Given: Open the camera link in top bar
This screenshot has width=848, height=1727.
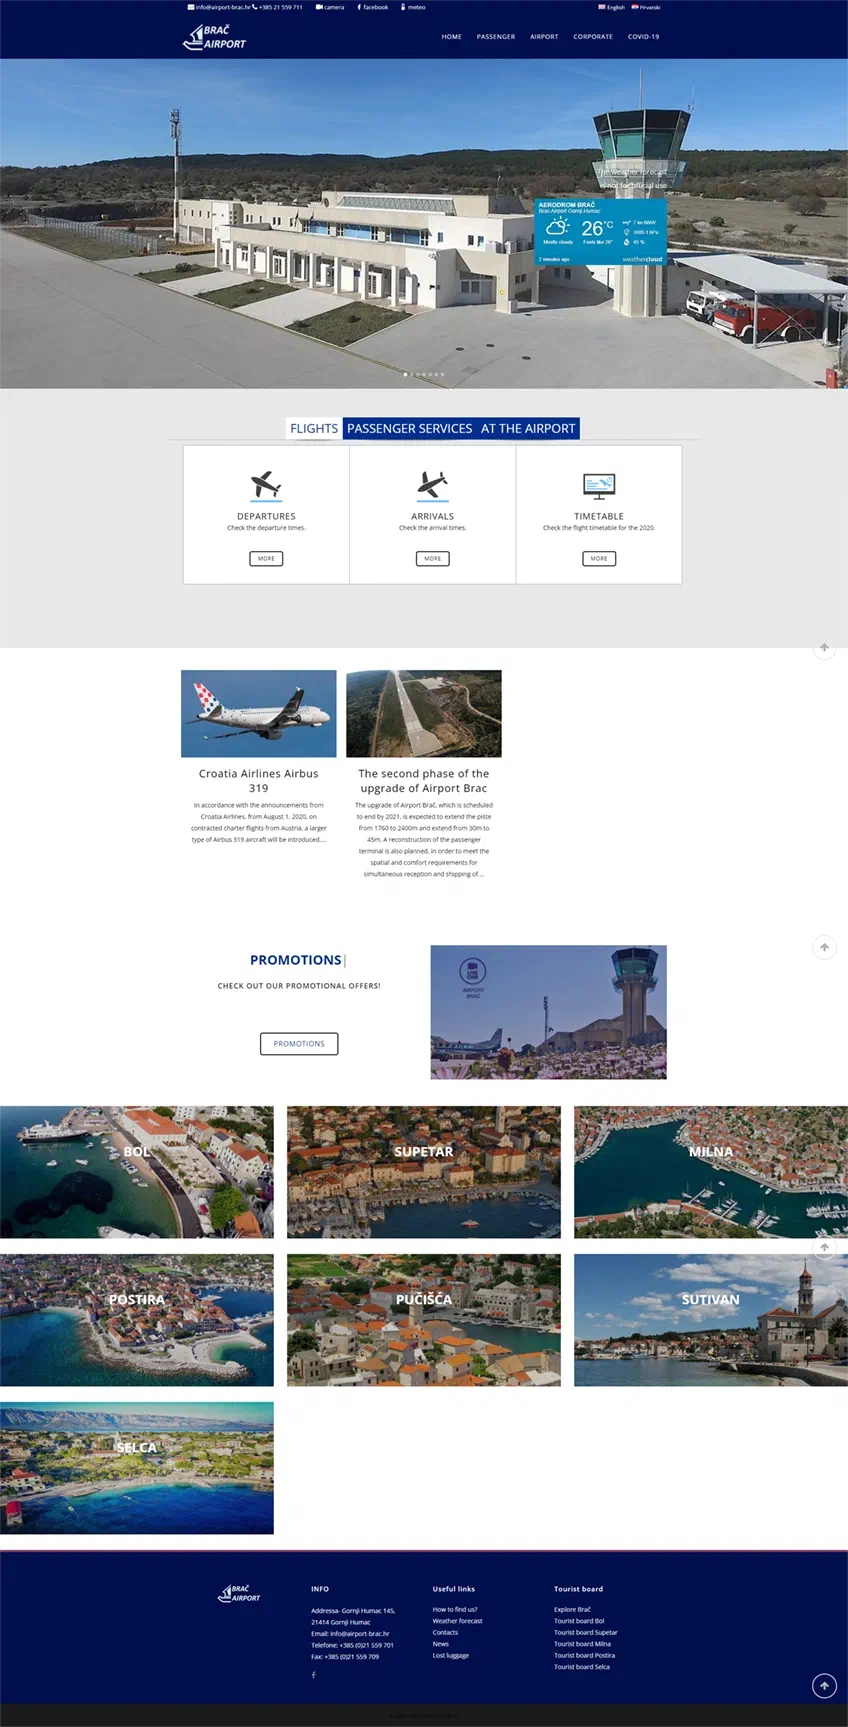Looking at the screenshot, I should (x=330, y=7).
